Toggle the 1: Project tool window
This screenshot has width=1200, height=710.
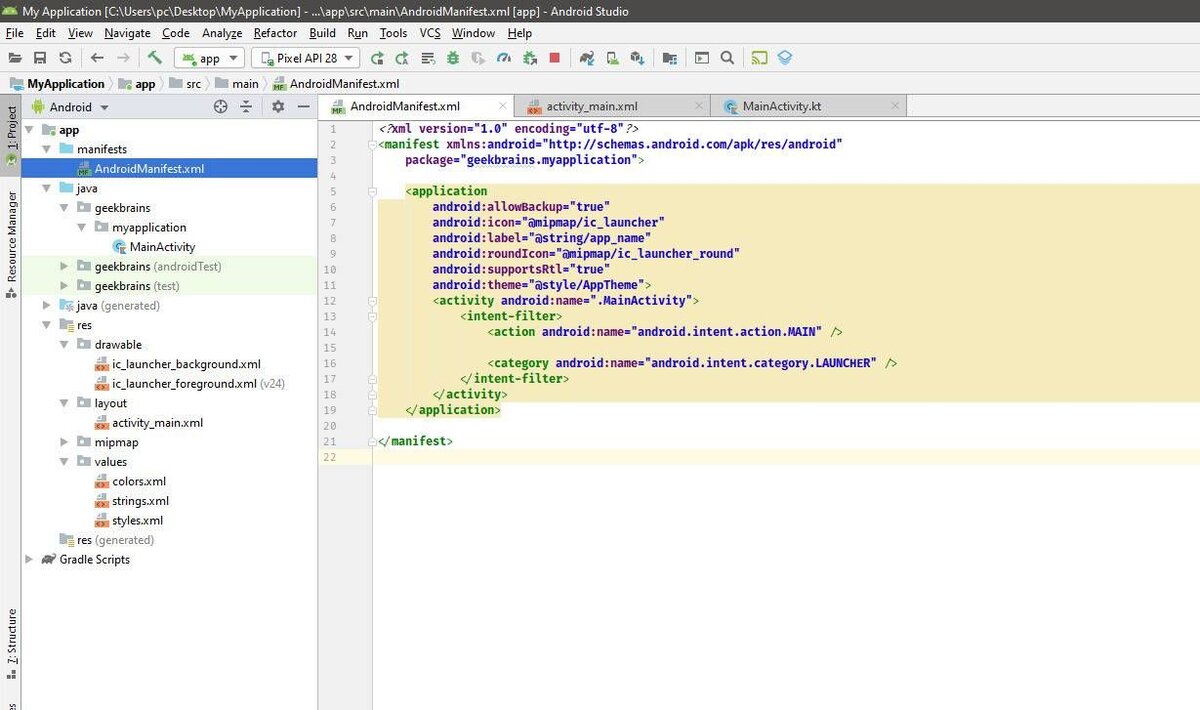11,128
